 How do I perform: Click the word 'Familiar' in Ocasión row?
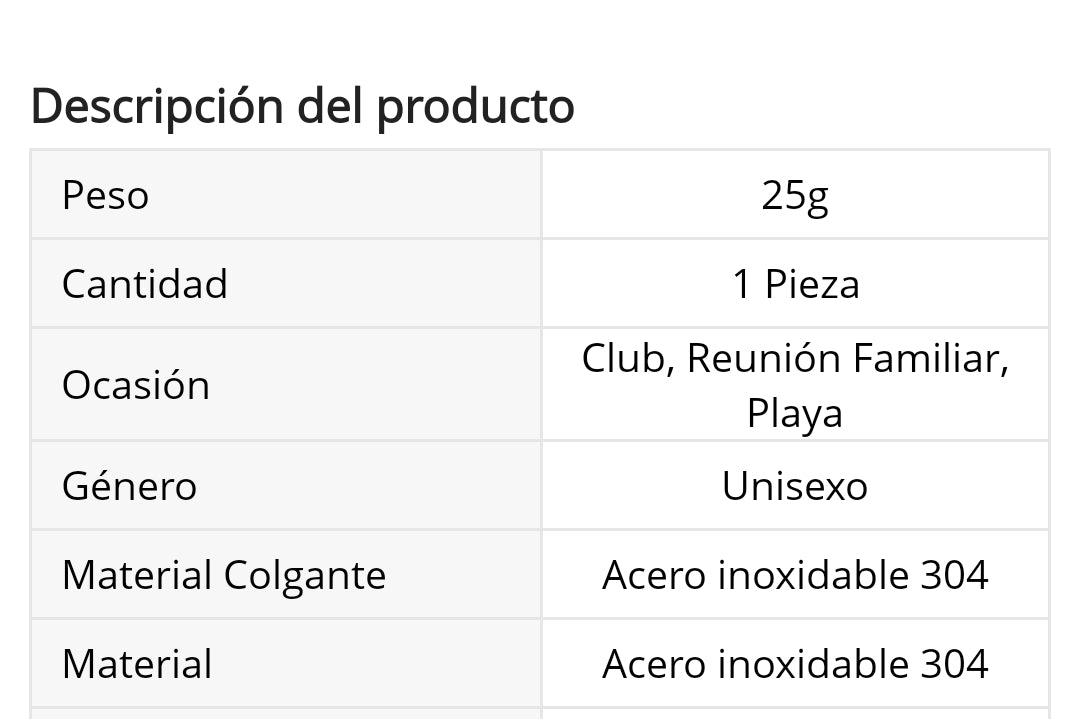926,358
